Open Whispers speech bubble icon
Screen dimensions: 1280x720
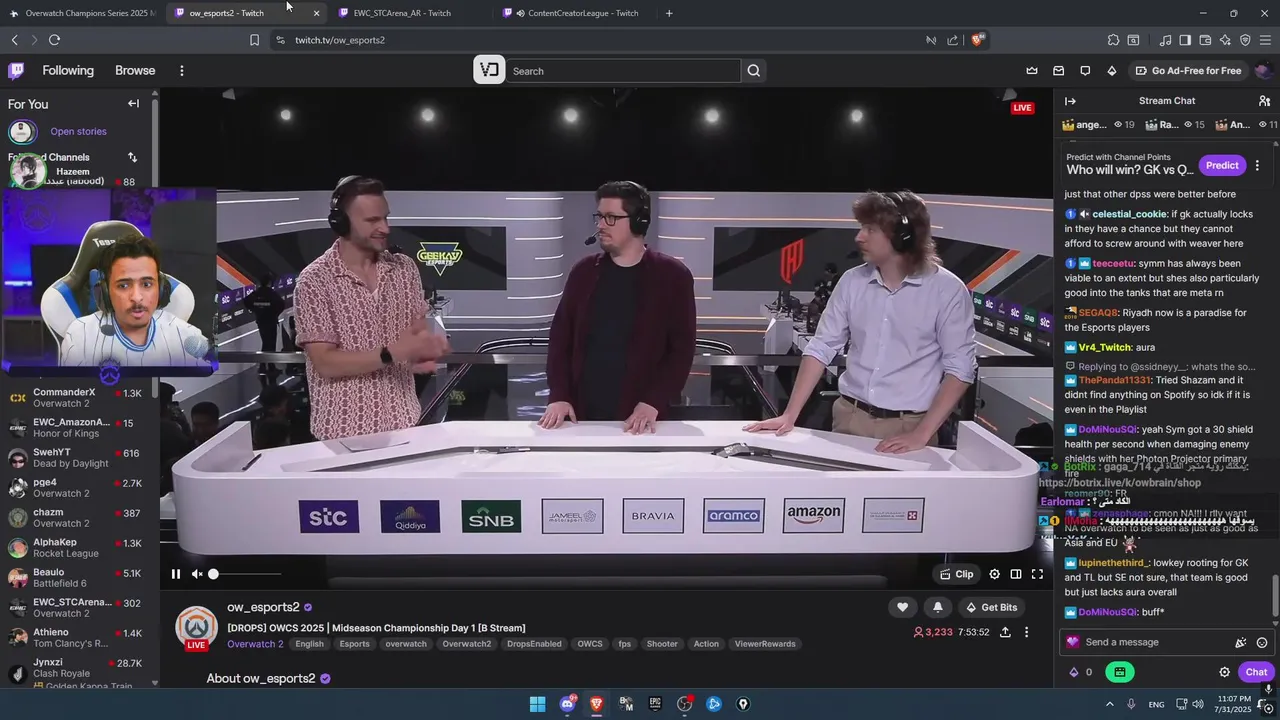1085,71
